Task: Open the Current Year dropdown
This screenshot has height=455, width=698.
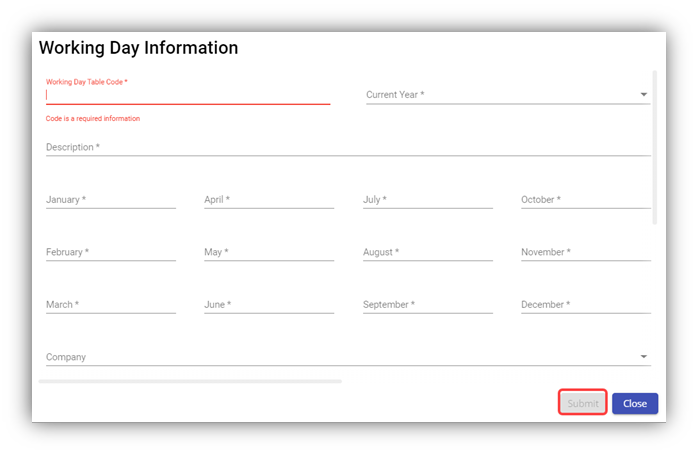Action: 507,95
